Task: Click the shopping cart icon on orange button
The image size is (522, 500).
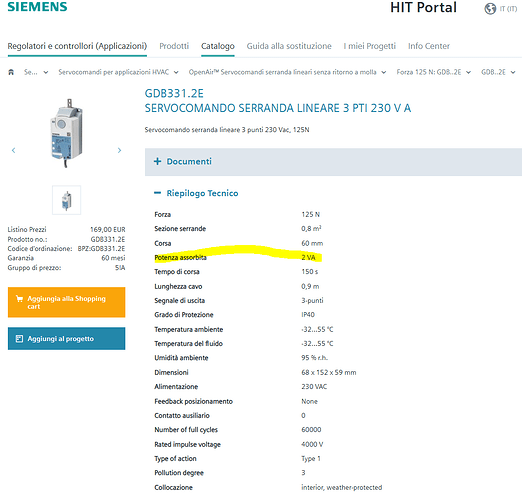Action: coord(20,299)
